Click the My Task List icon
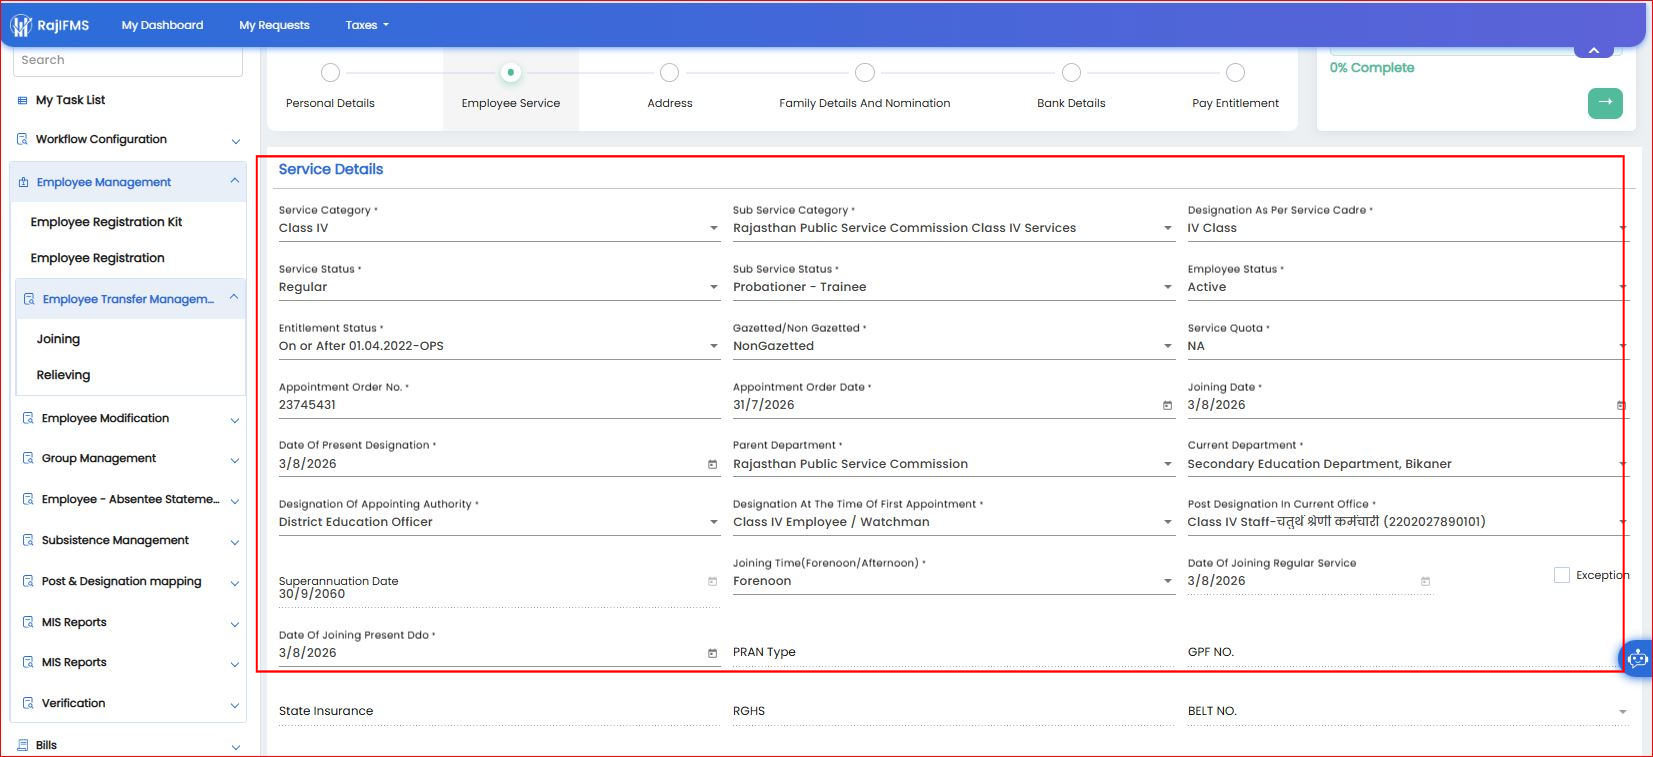 tap(22, 101)
